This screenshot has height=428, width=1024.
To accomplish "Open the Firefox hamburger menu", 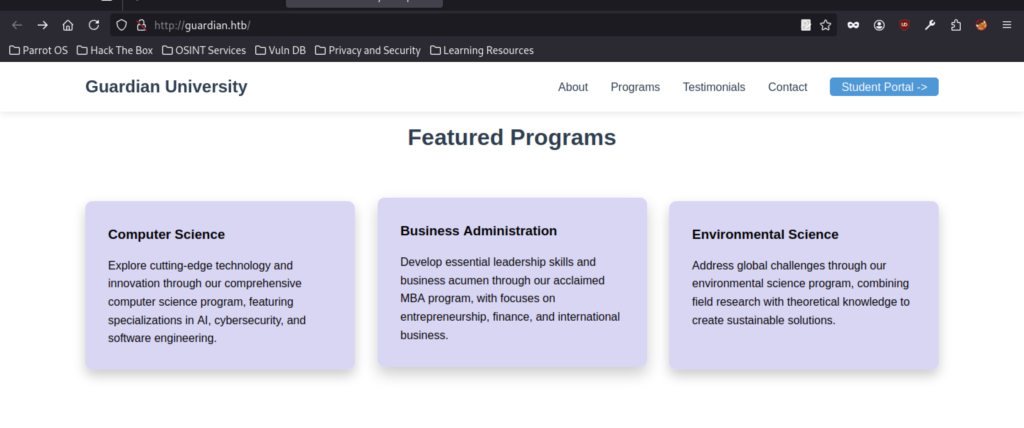I will (1007, 25).
